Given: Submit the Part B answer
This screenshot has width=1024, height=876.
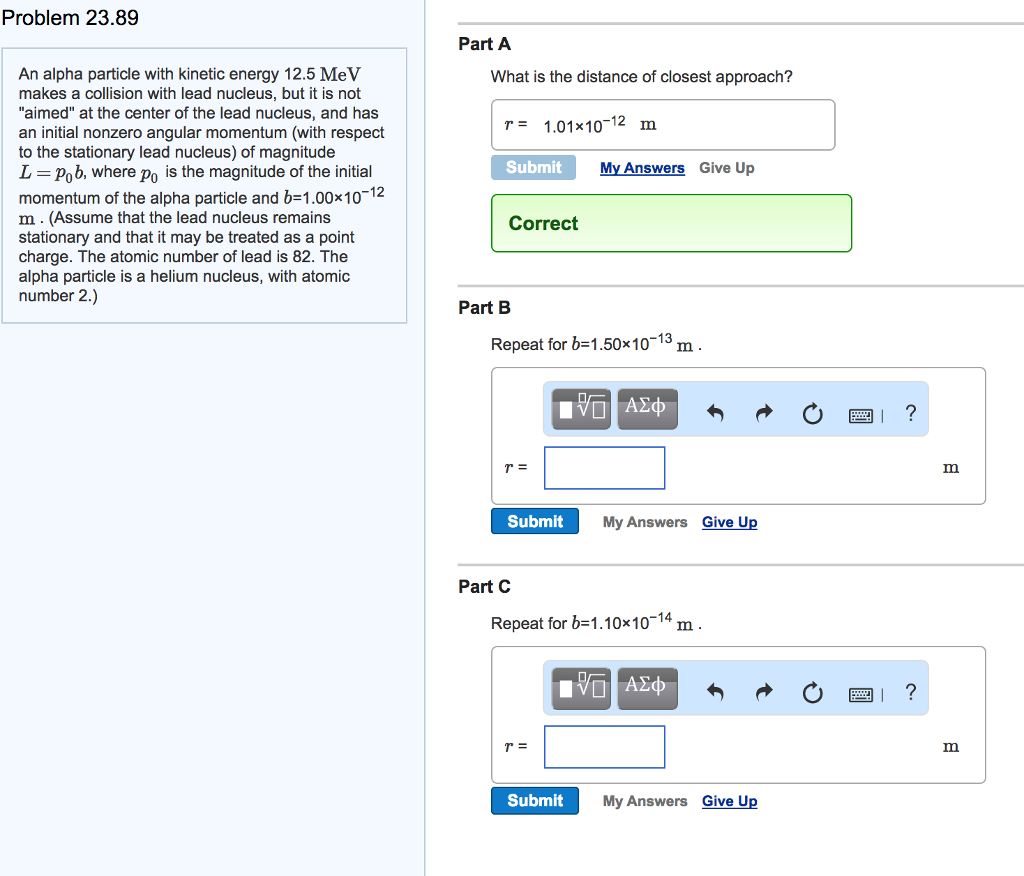Looking at the screenshot, I should coord(535,522).
